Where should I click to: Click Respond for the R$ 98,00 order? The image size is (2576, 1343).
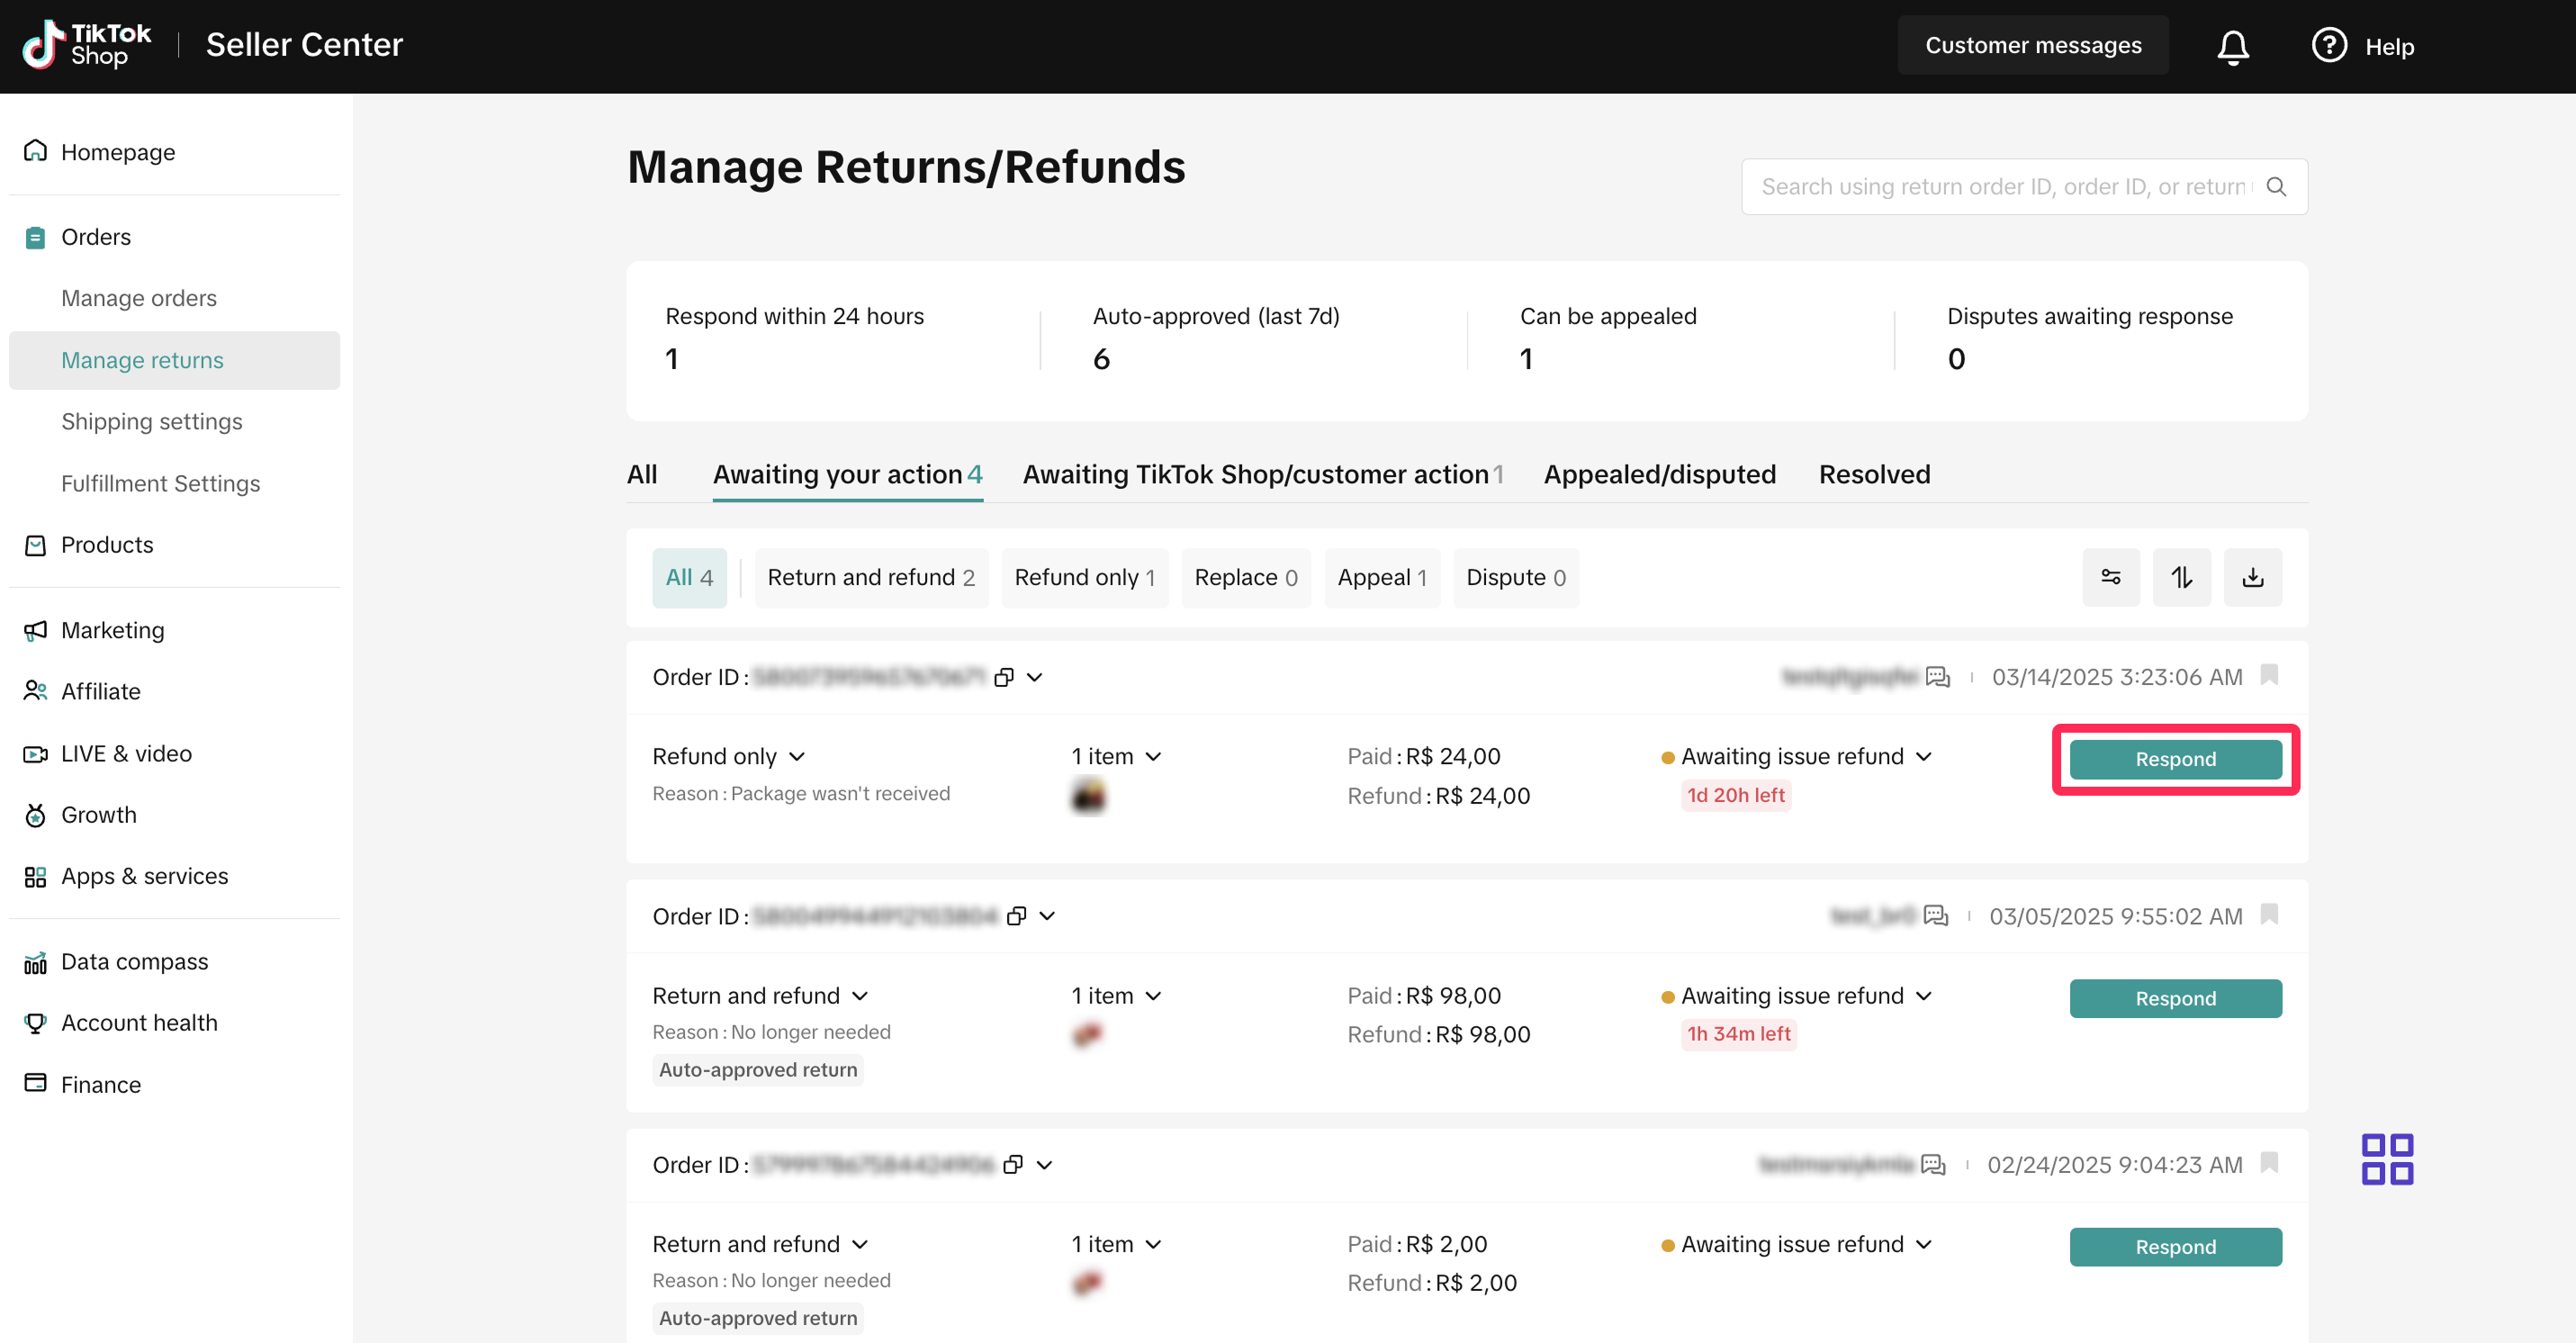tap(2175, 998)
